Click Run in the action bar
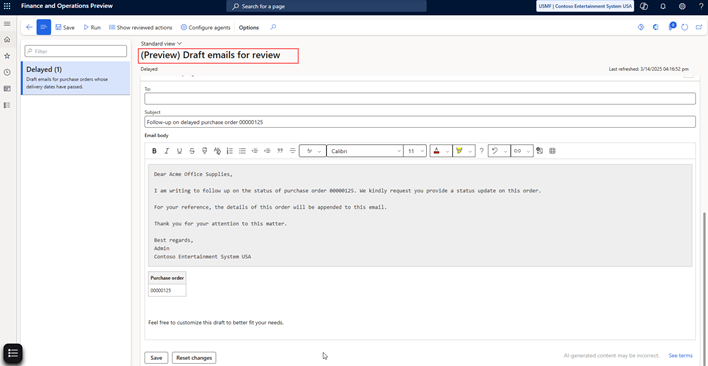The image size is (708, 366). click(x=92, y=28)
